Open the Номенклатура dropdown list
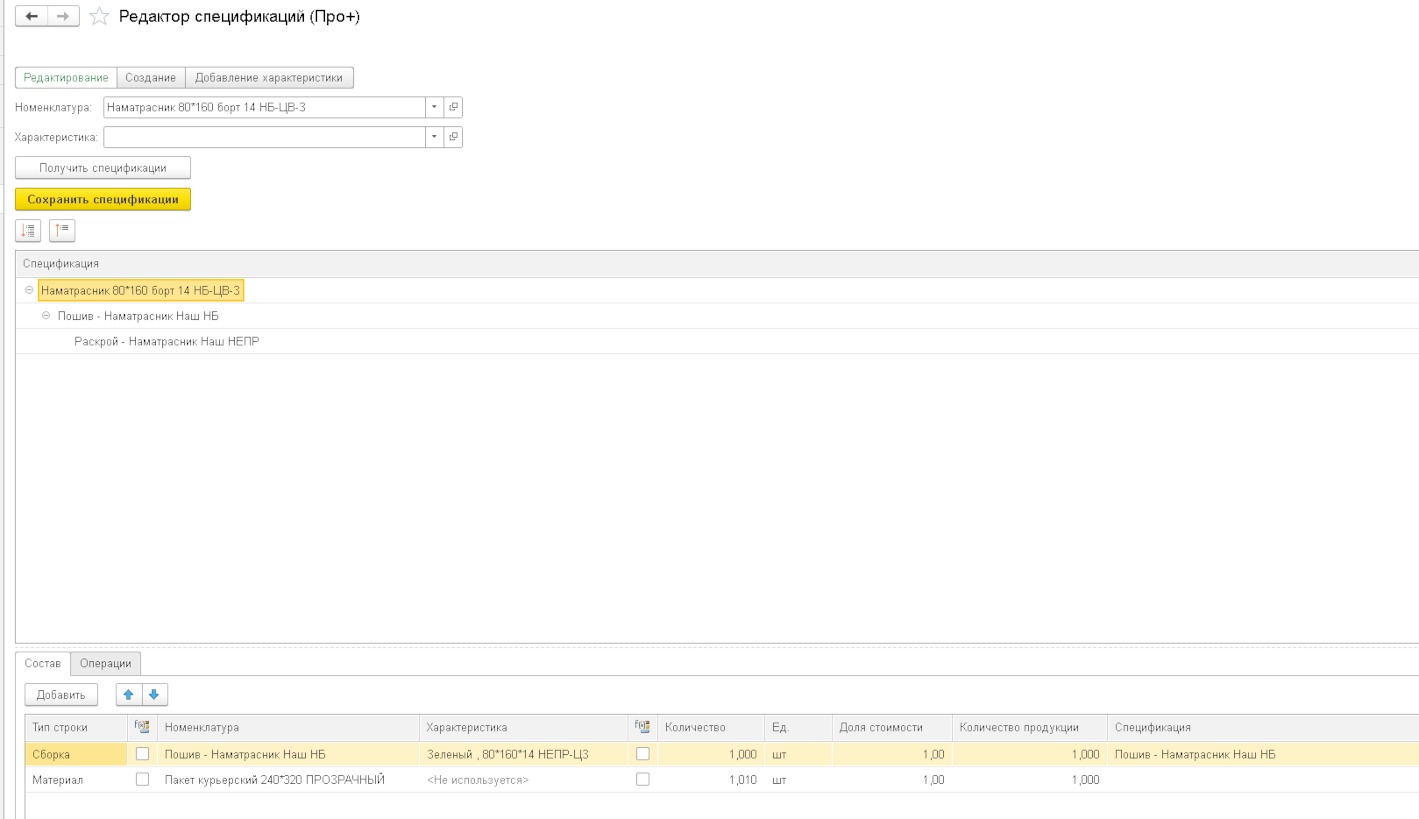This screenshot has width=1419, height=819. pyautogui.click(x=434, y=107)
